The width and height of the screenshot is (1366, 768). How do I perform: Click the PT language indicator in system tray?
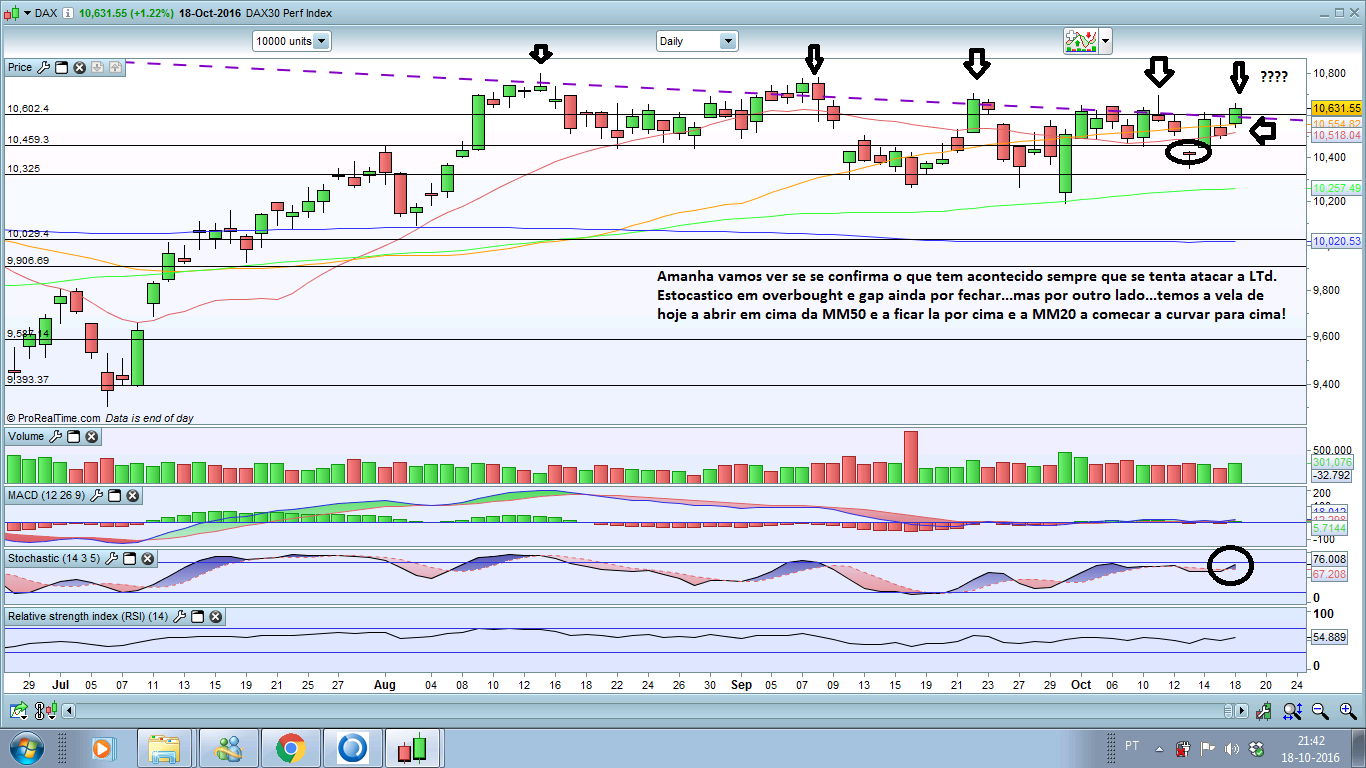click(x=1132, y=746)
